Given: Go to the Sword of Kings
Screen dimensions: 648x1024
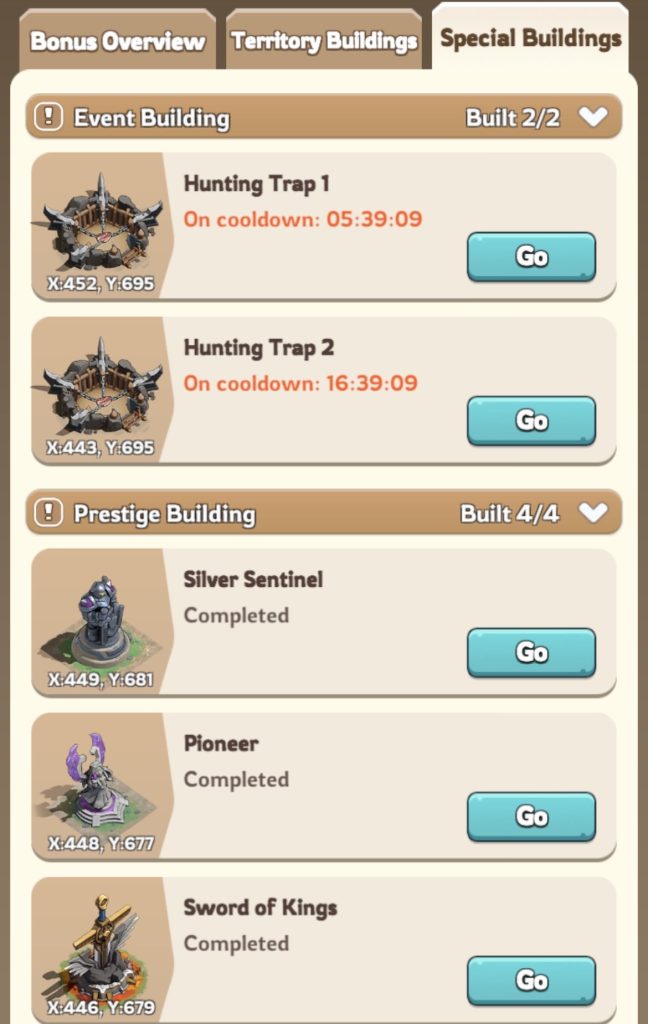Looking at the screenshot, I should click(531, 980).
